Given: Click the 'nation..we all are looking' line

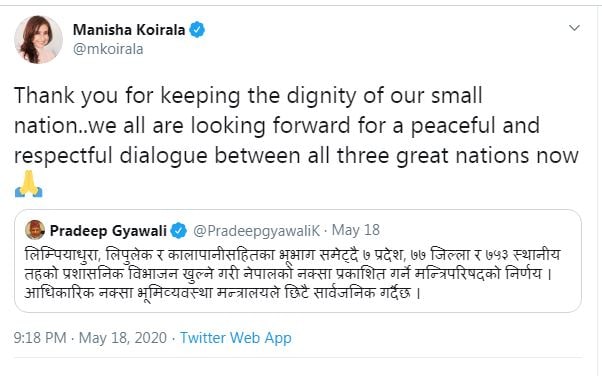Looking at the screenshot, I should (277, 126).
